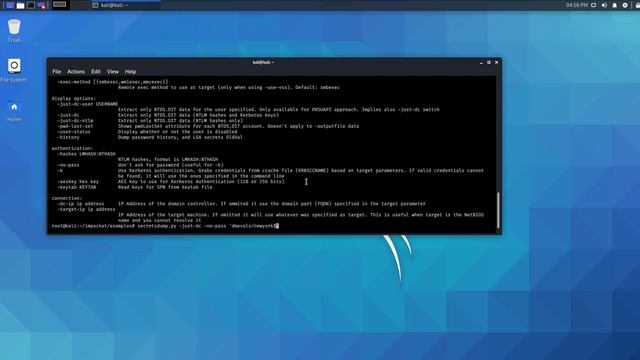Click the '-user-status' option text
The height and width of the screenshot is (360, 640).
coord(73,132)
